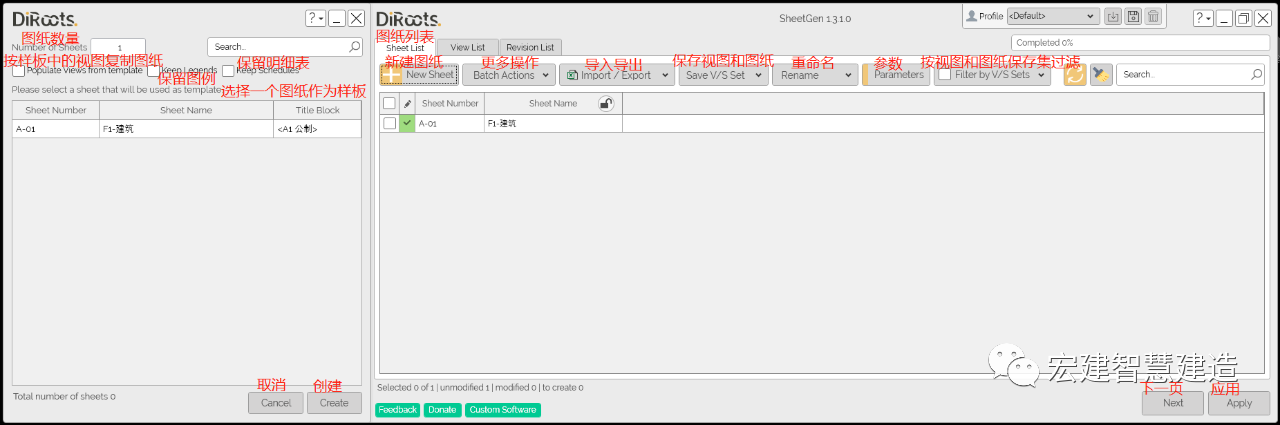Click the magnifier icon in main search box
The height and width of the screenshot is (425, 1280).
pyautogui.click(x=1257, y=74)
